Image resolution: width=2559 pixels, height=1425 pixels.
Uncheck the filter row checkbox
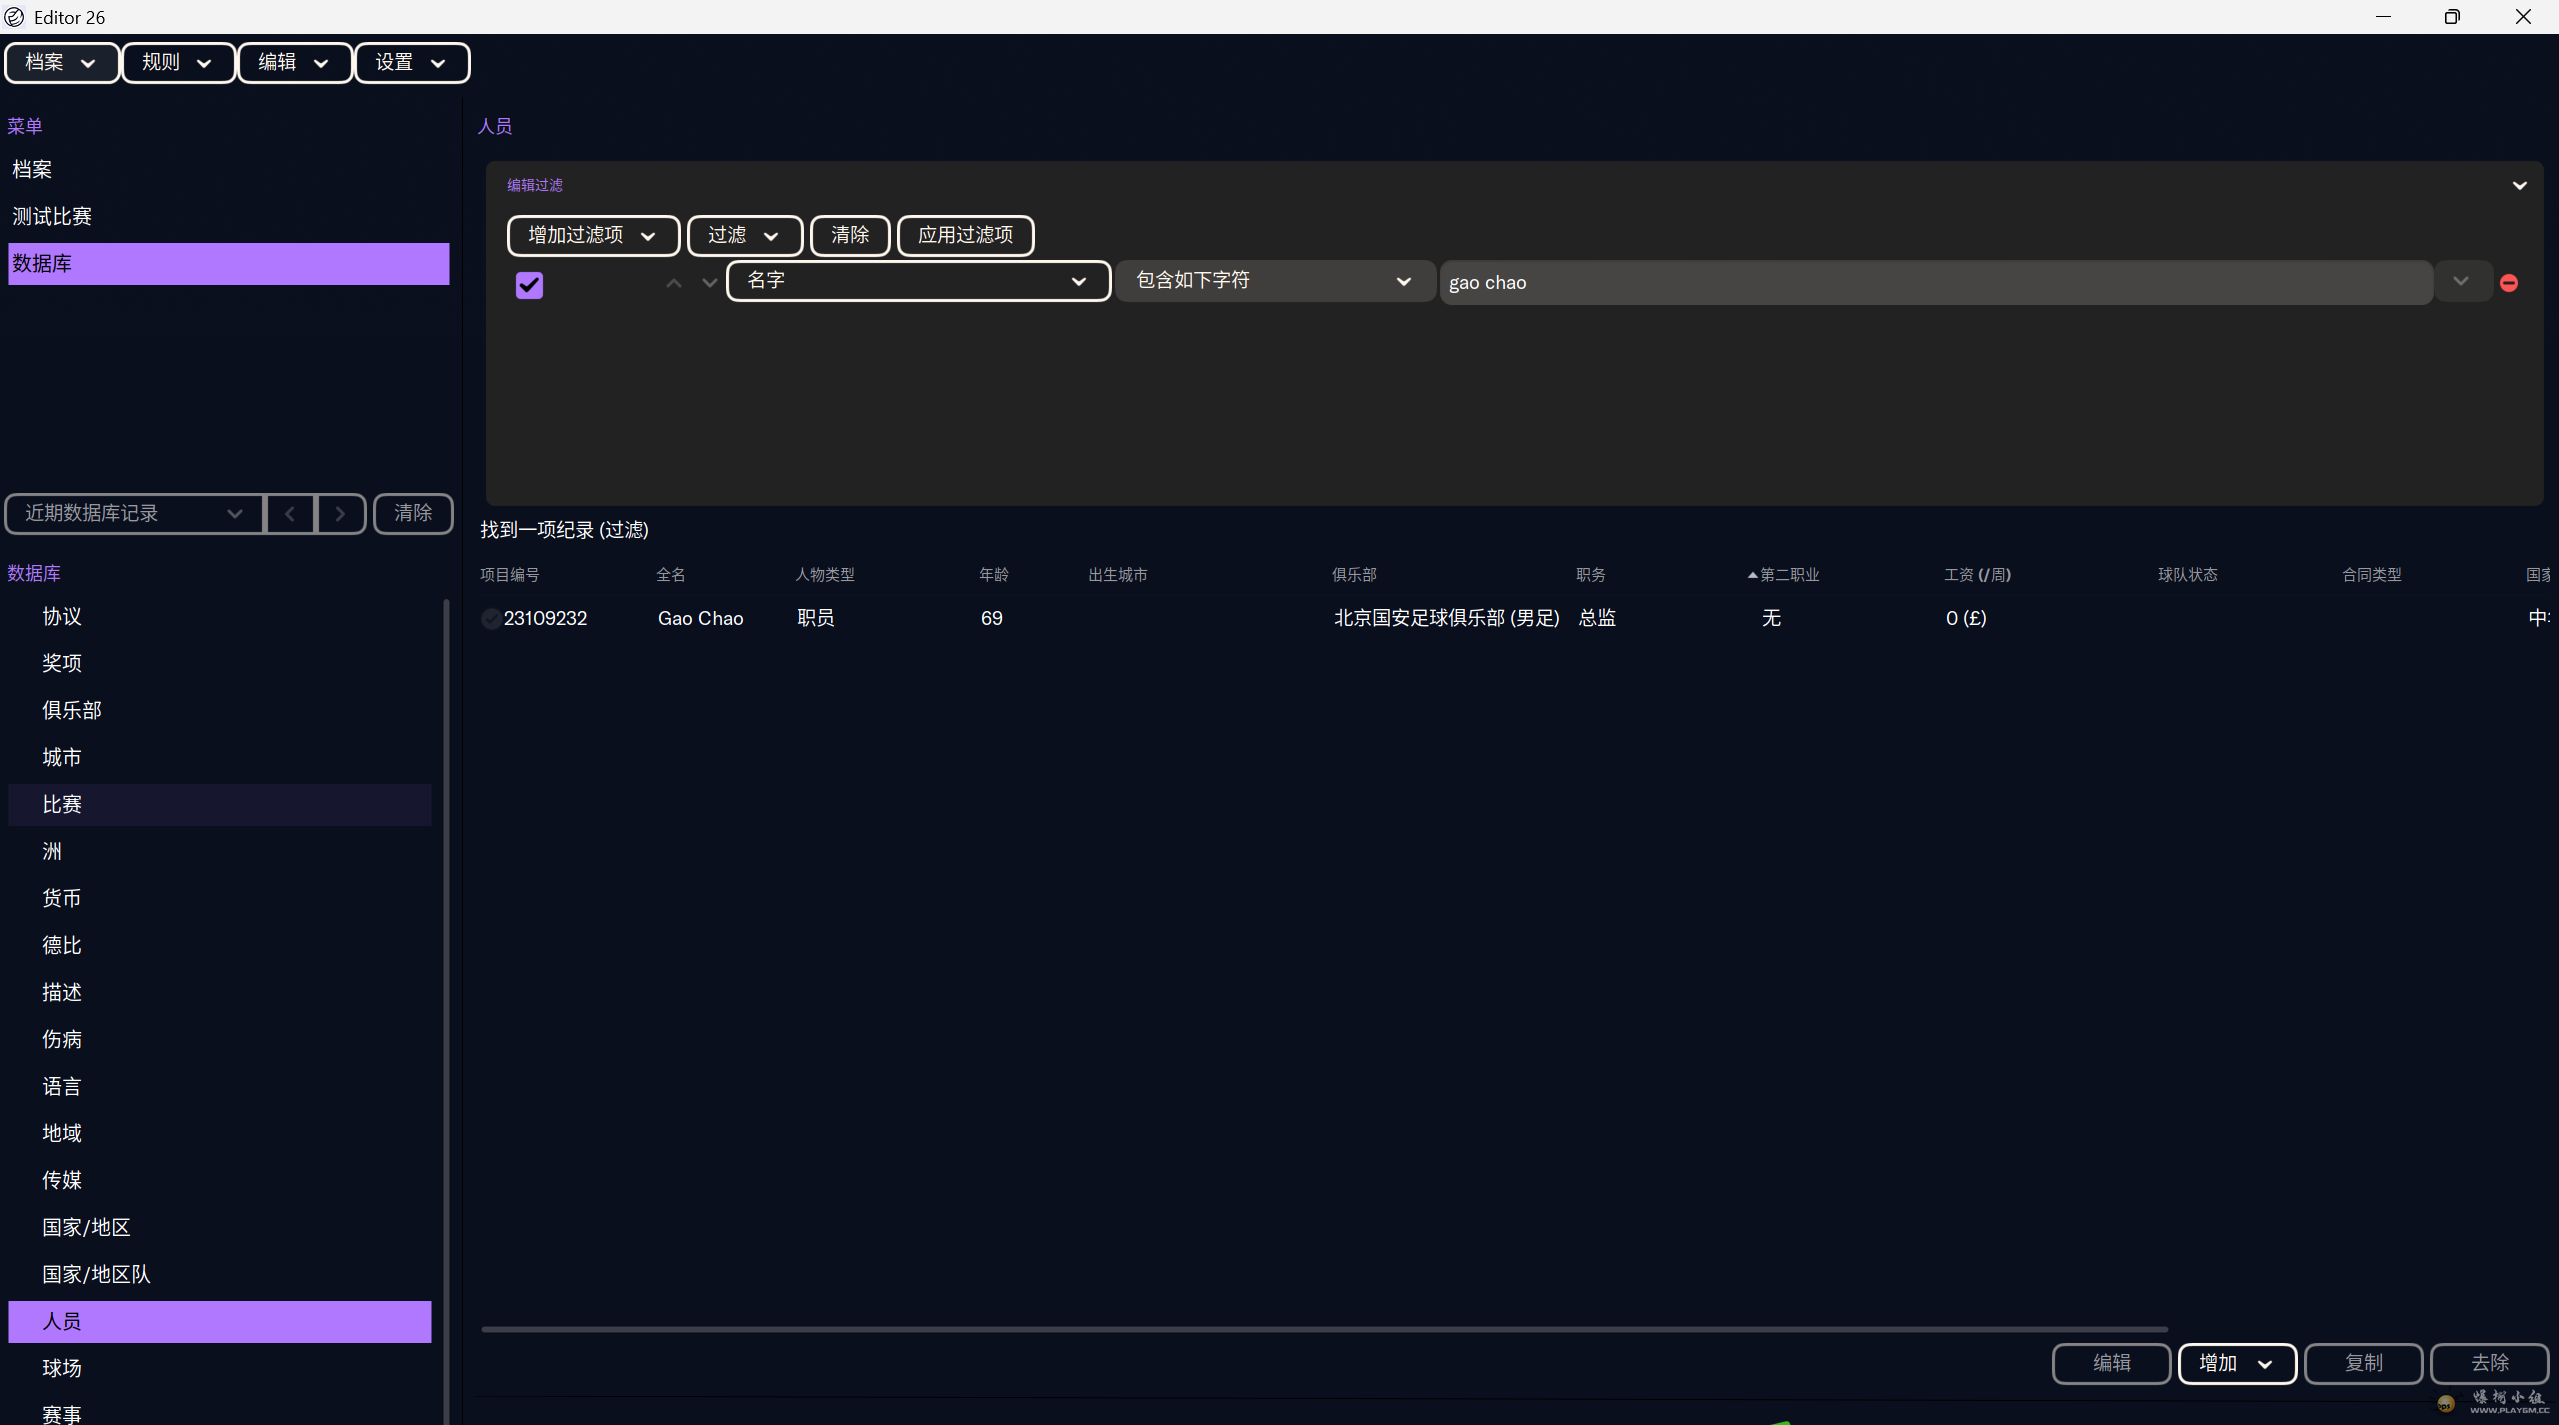pyautogui.click(x=529, y=285)
